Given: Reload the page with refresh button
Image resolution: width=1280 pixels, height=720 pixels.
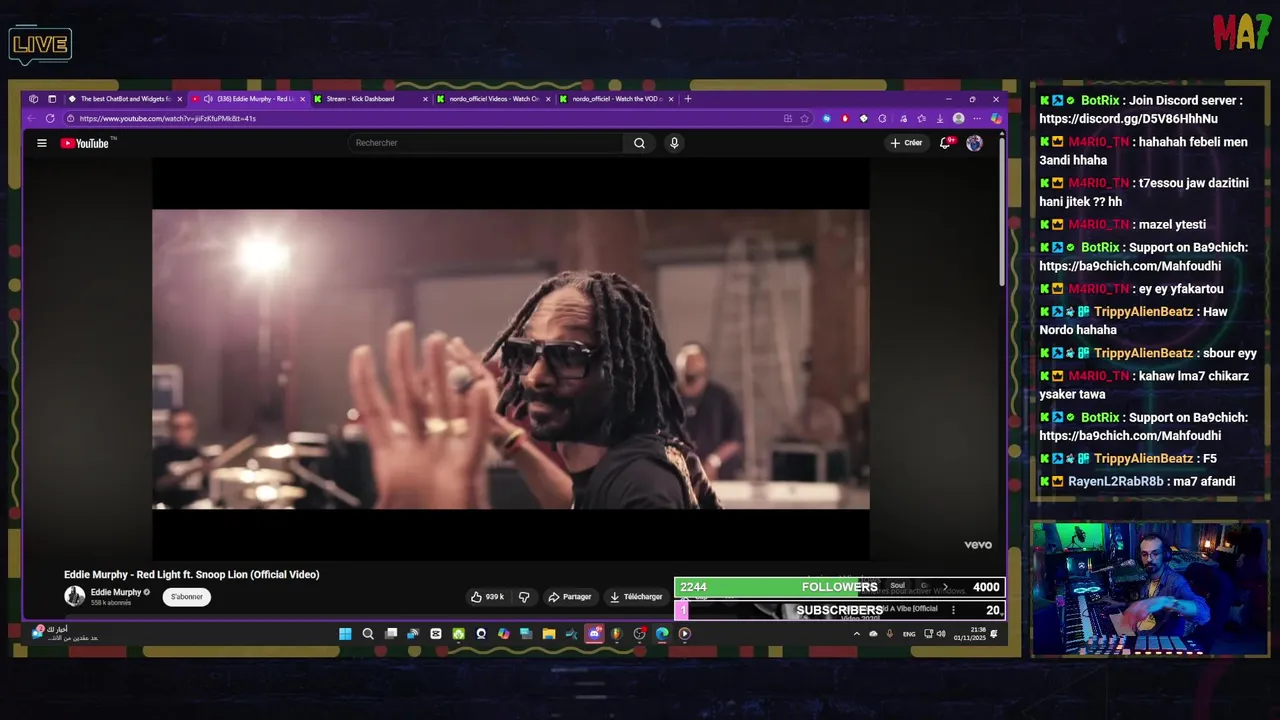Looking at the screenshot, I should (50, 118).
